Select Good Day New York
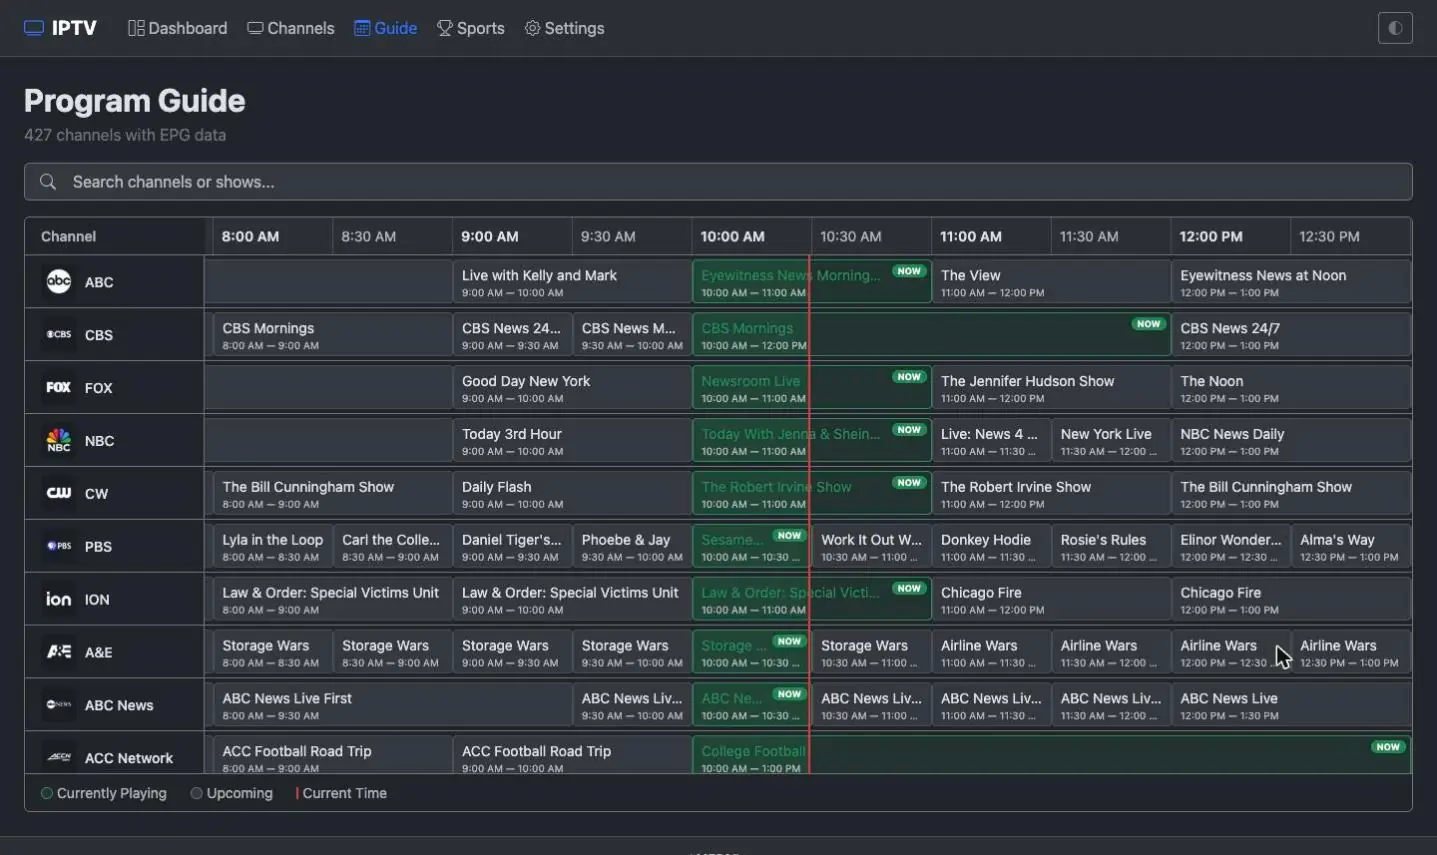 [572, 388]
